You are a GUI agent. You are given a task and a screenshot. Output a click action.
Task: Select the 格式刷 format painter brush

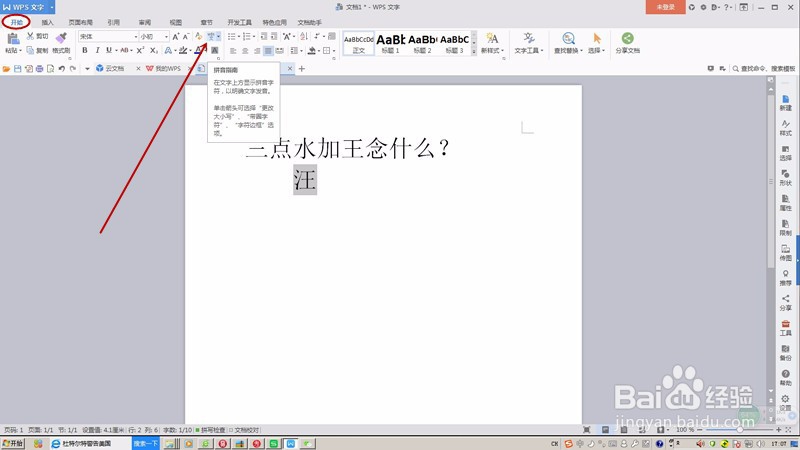tap(61, 38)
